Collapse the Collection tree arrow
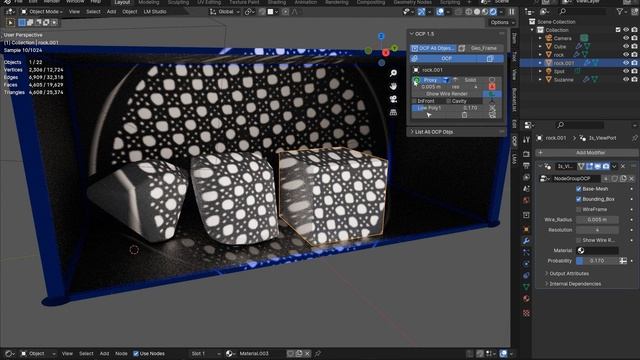640x360 pixels. 532,30
